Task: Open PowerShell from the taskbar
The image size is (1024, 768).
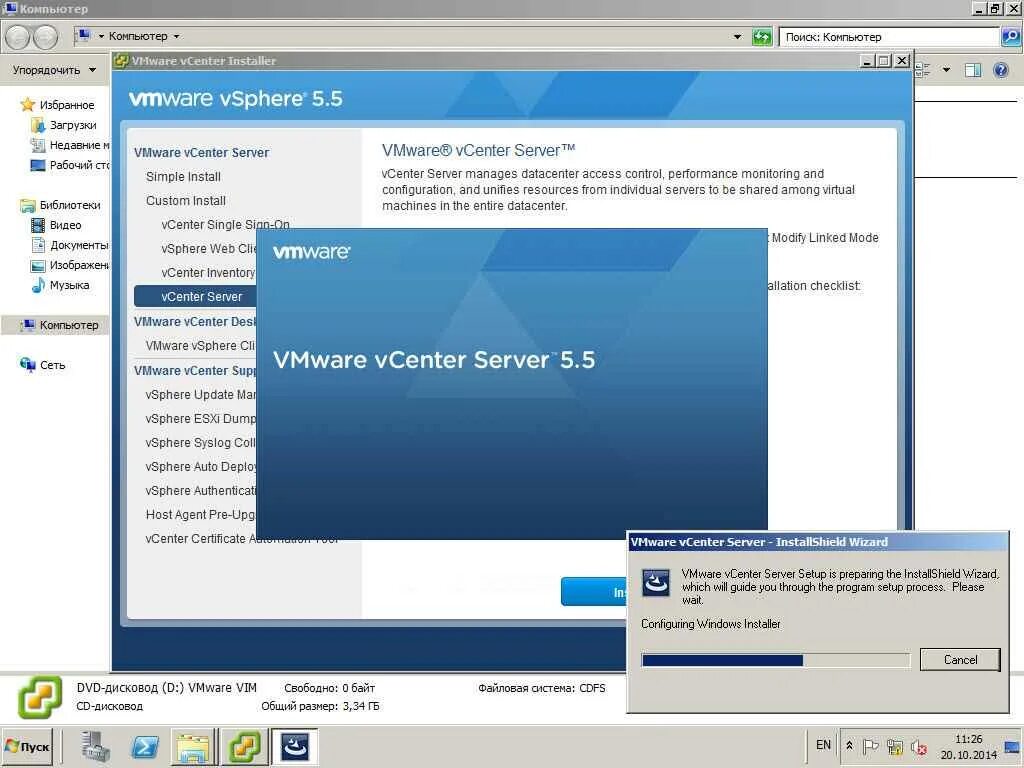Action: [145, 746]
